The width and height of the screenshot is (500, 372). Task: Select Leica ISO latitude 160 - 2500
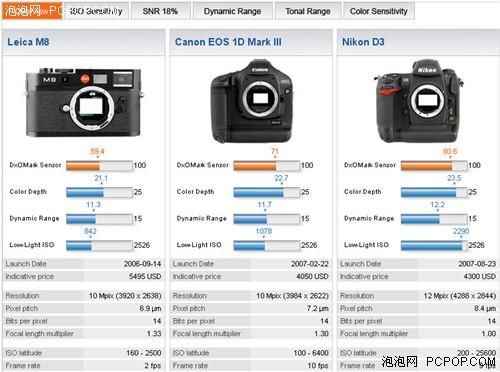[x=144, y=353]
